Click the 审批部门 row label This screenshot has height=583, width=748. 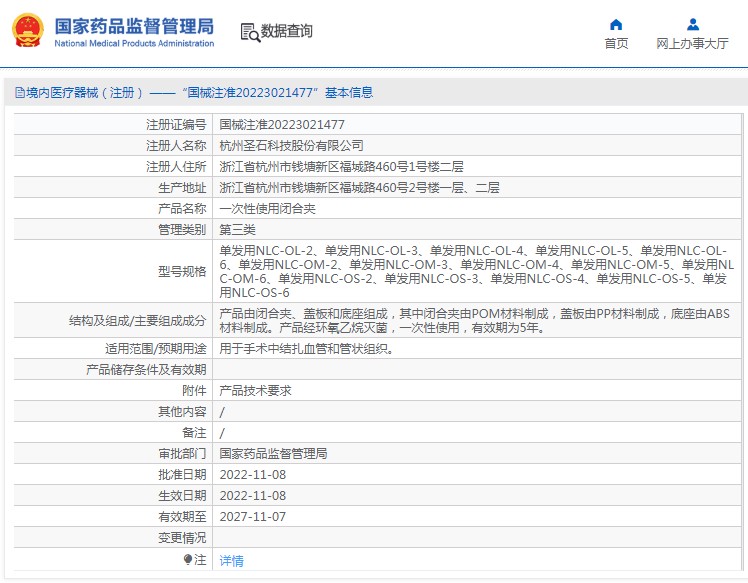pos(182,454)
